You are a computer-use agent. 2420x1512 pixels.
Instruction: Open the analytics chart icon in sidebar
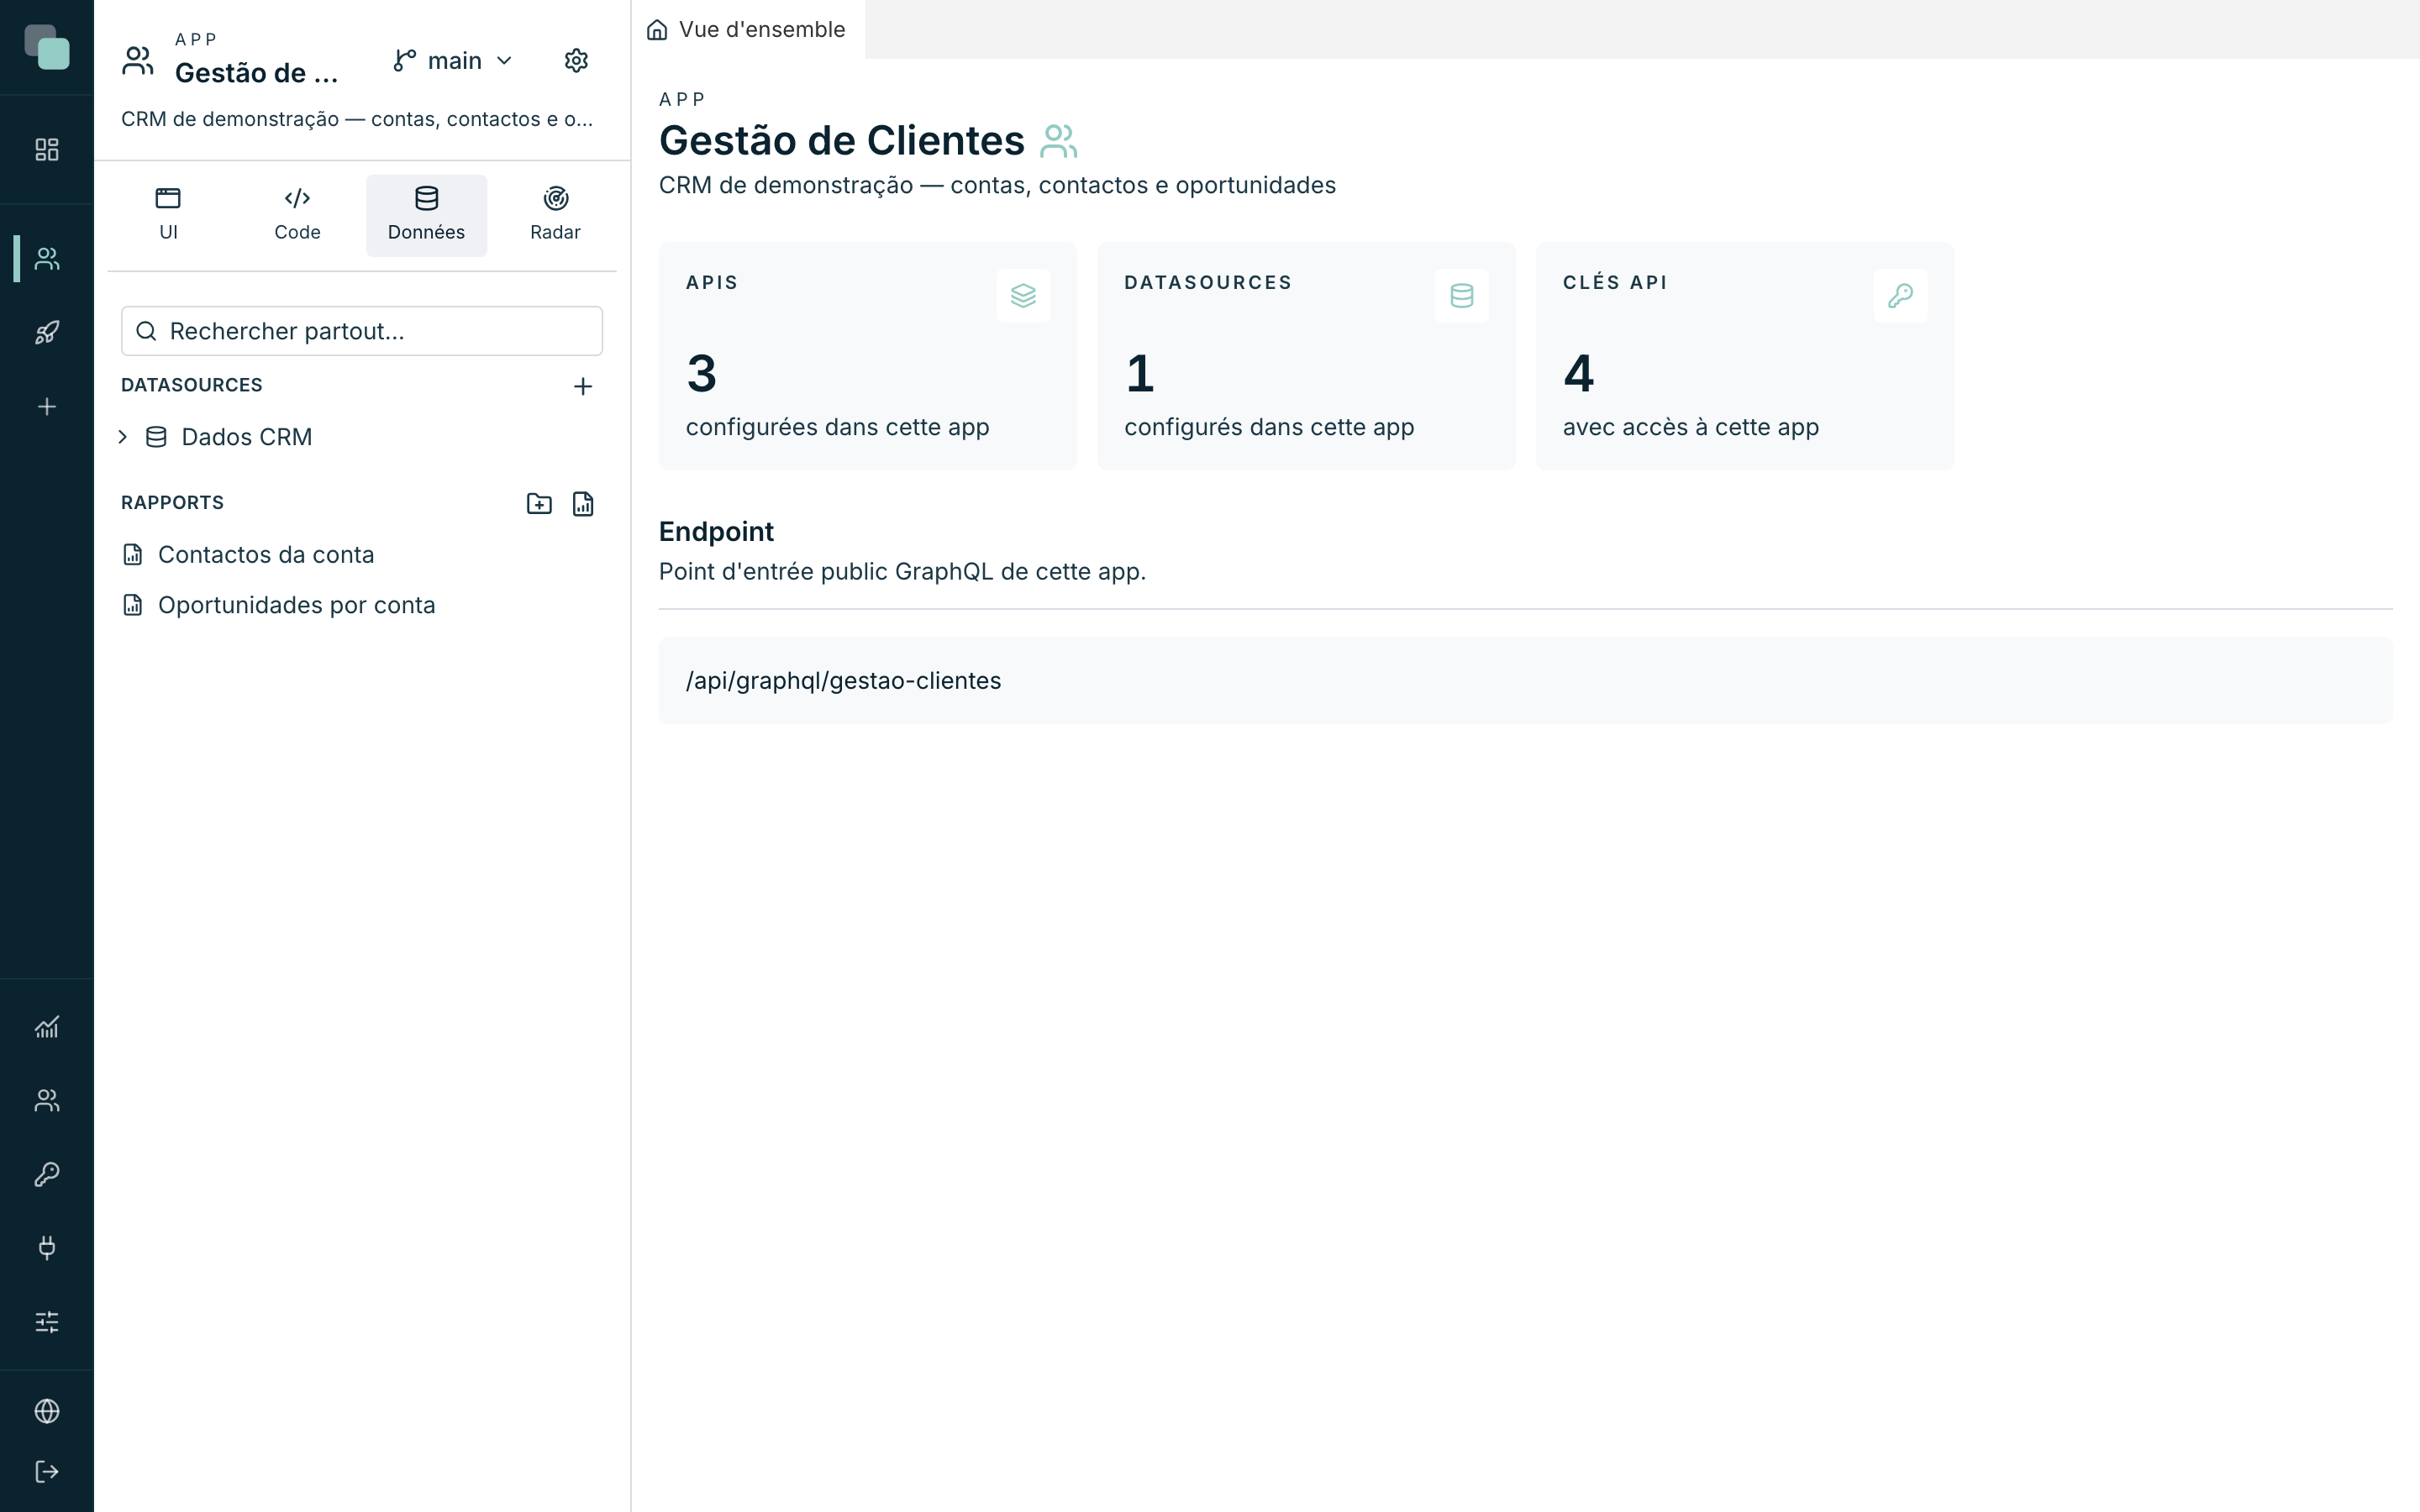pos(47,1027)
